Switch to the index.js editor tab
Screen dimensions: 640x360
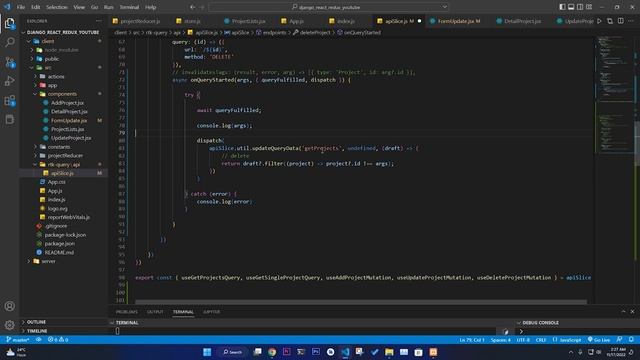pos(345,21)
